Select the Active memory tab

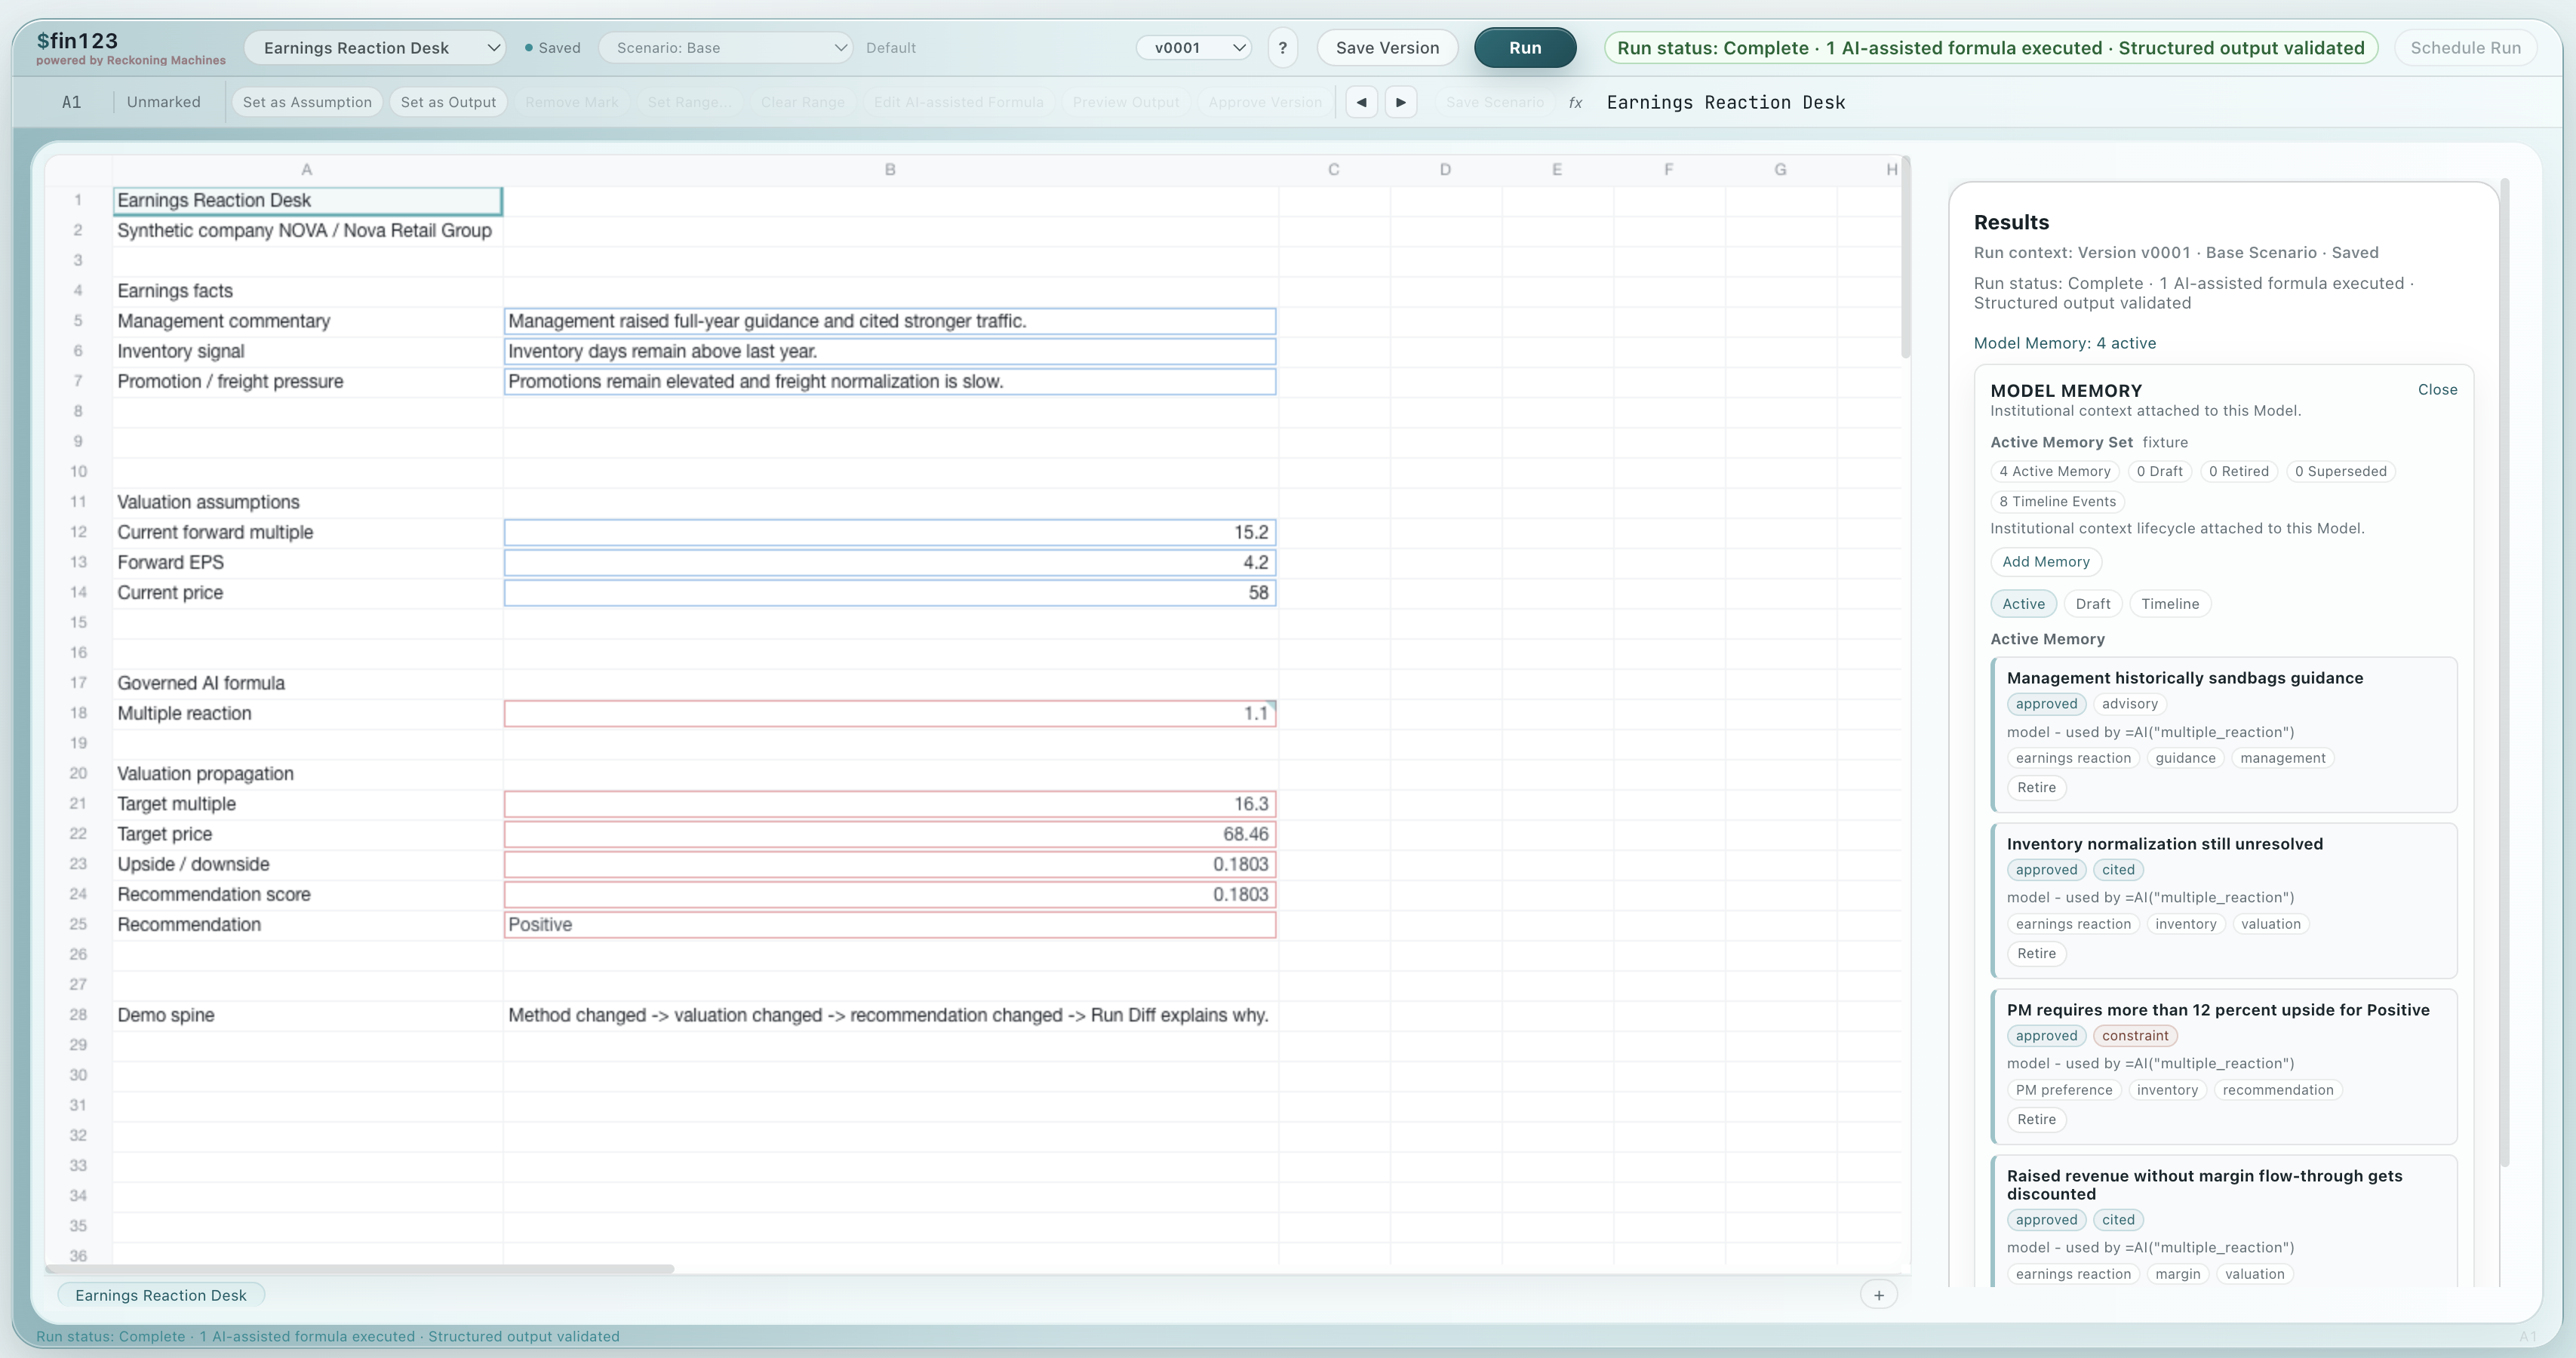click(2023, 604)
